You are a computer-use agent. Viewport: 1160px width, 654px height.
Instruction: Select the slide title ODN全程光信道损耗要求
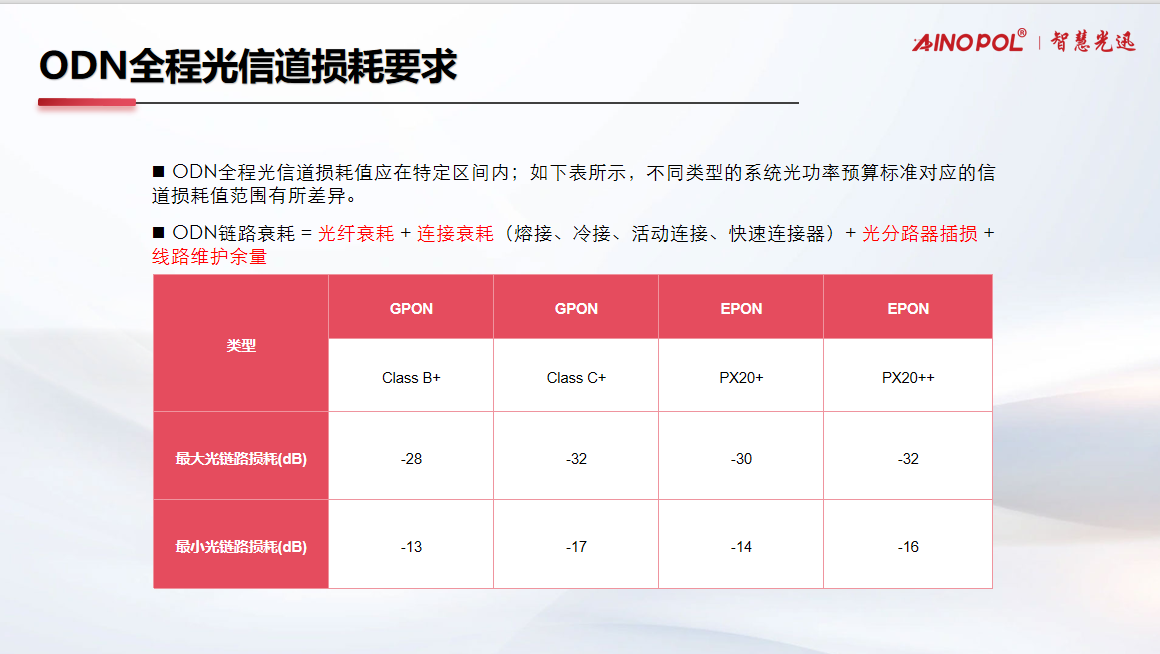248,66
